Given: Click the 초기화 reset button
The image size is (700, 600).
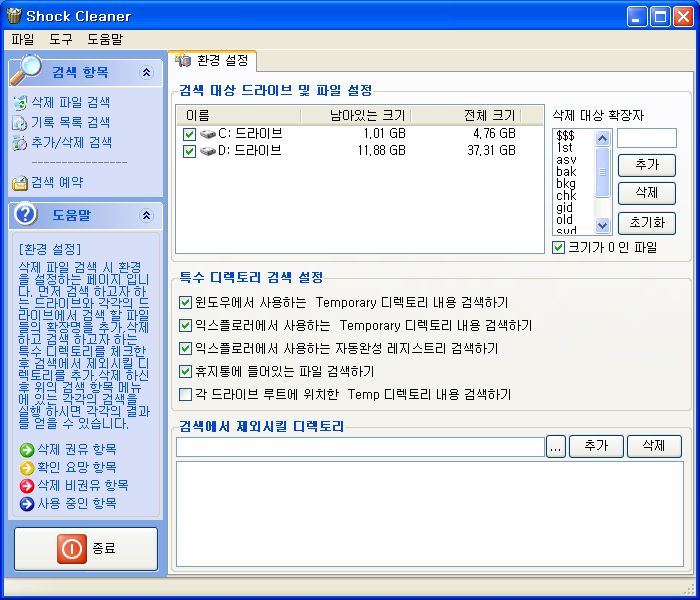Looking at the screenshot, I should point(647,223).
